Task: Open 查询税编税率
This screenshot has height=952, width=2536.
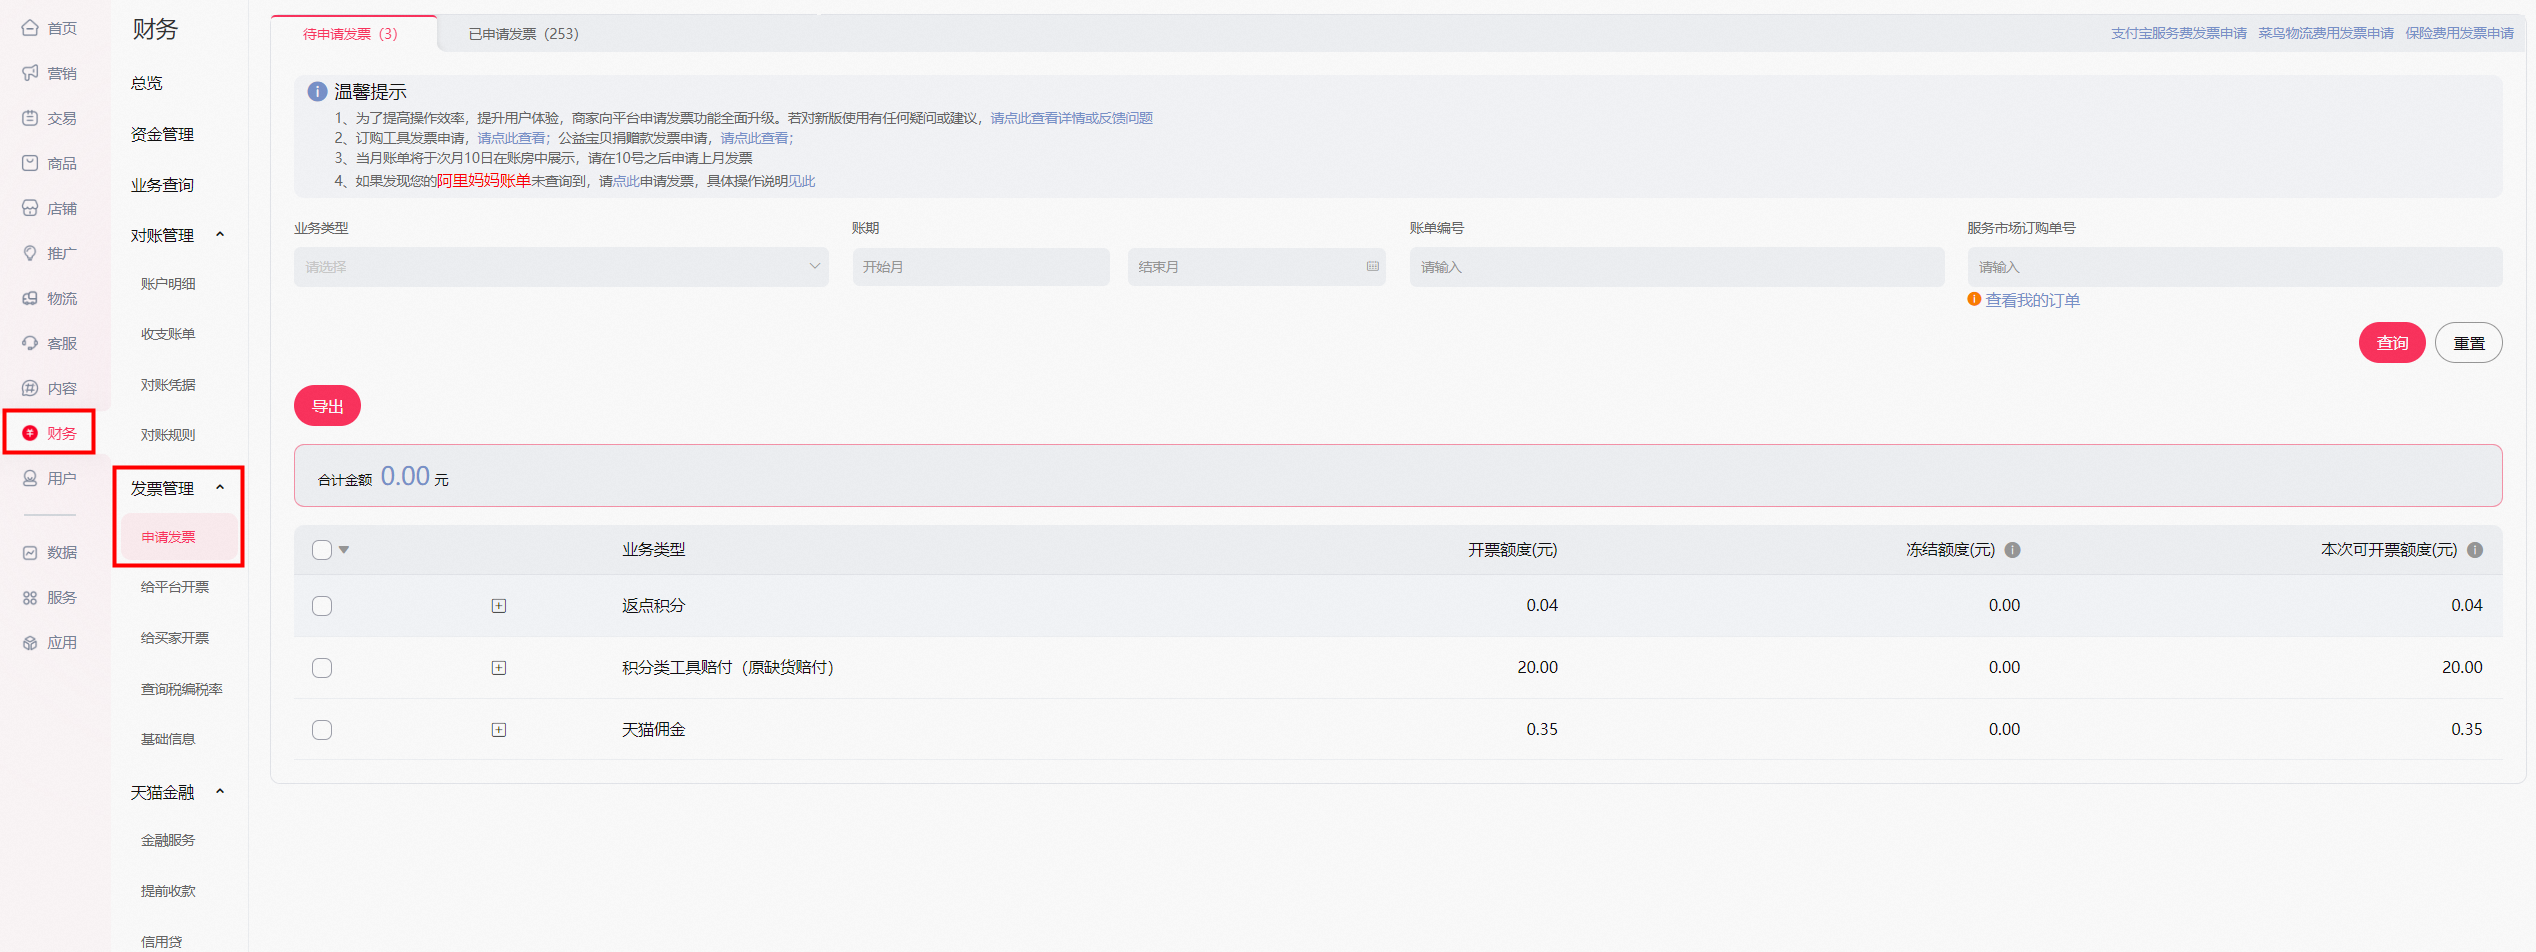Action: point(182,689)
